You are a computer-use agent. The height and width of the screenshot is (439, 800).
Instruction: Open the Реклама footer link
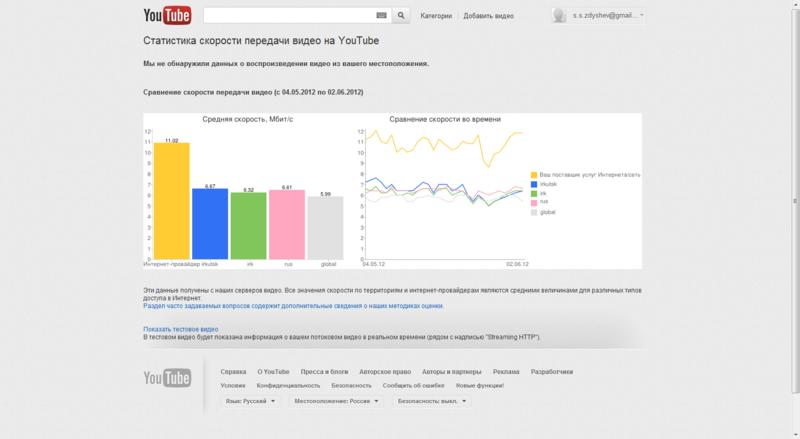click(x=506, y=372)
